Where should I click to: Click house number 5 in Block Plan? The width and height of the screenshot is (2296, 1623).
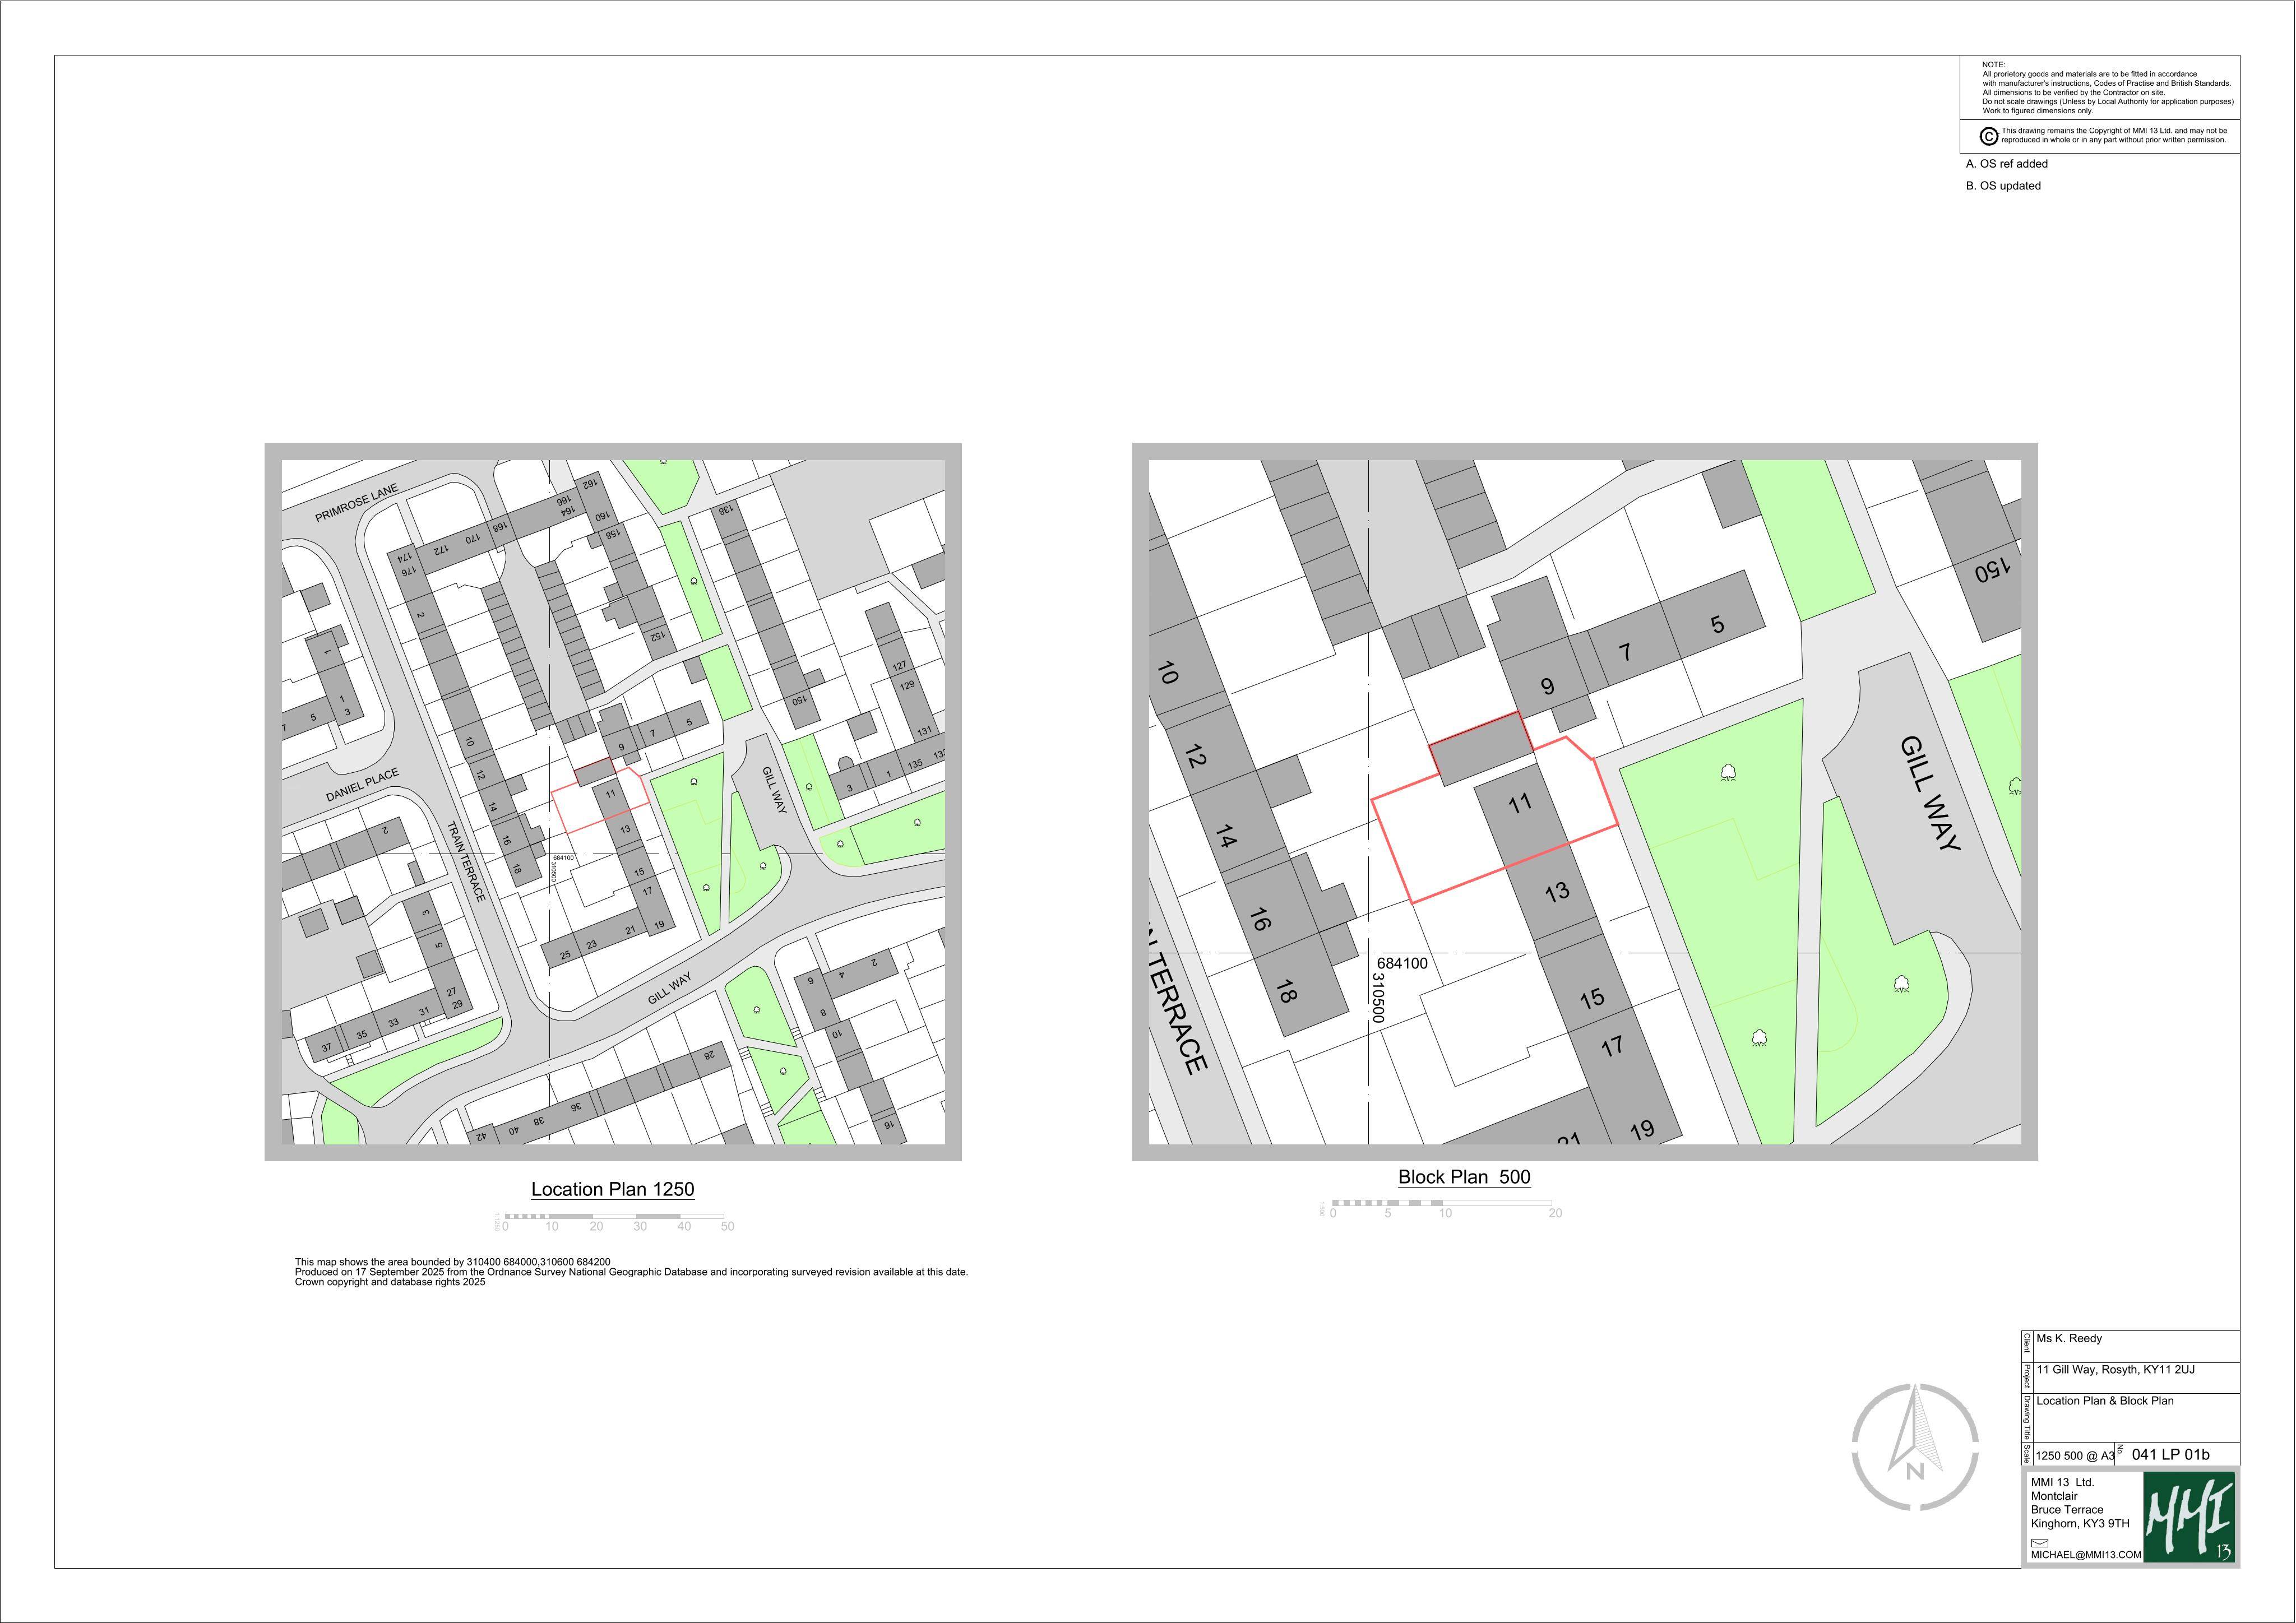coord(1717,624)
